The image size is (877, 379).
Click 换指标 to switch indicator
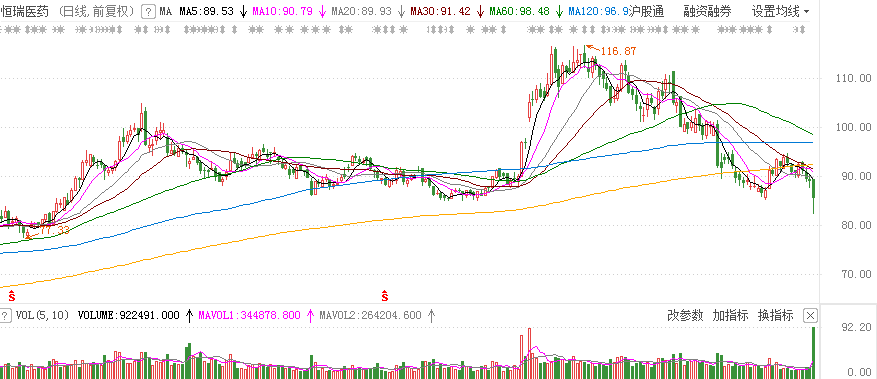[775, 315]
